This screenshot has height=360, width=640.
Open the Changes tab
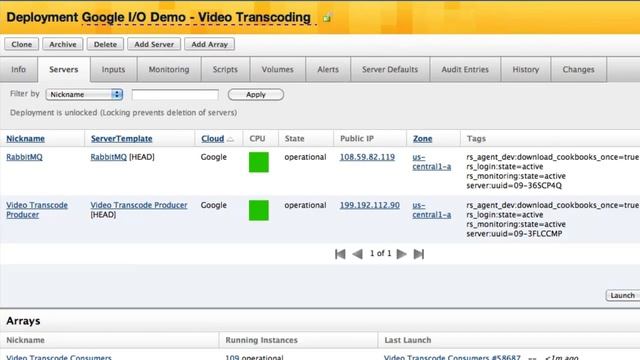click(578, 69)
